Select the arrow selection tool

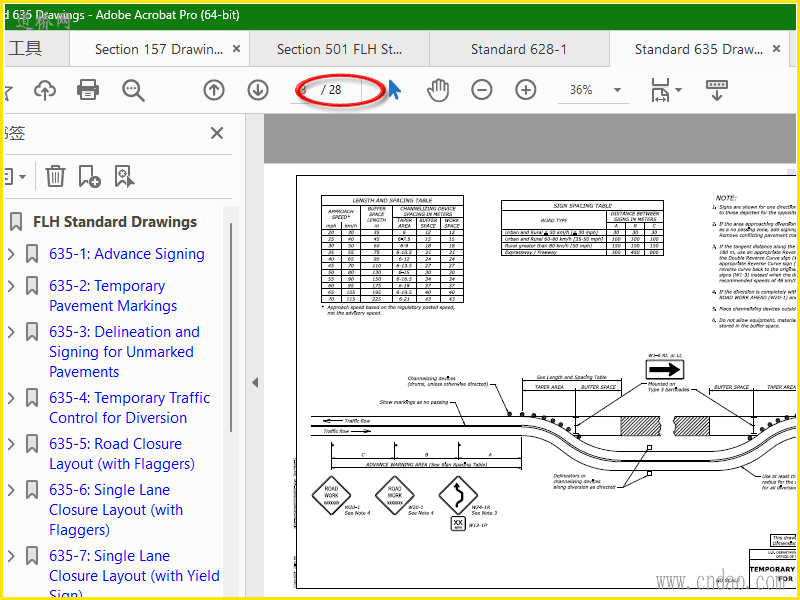pyautogui.click(x=395, y=90)
